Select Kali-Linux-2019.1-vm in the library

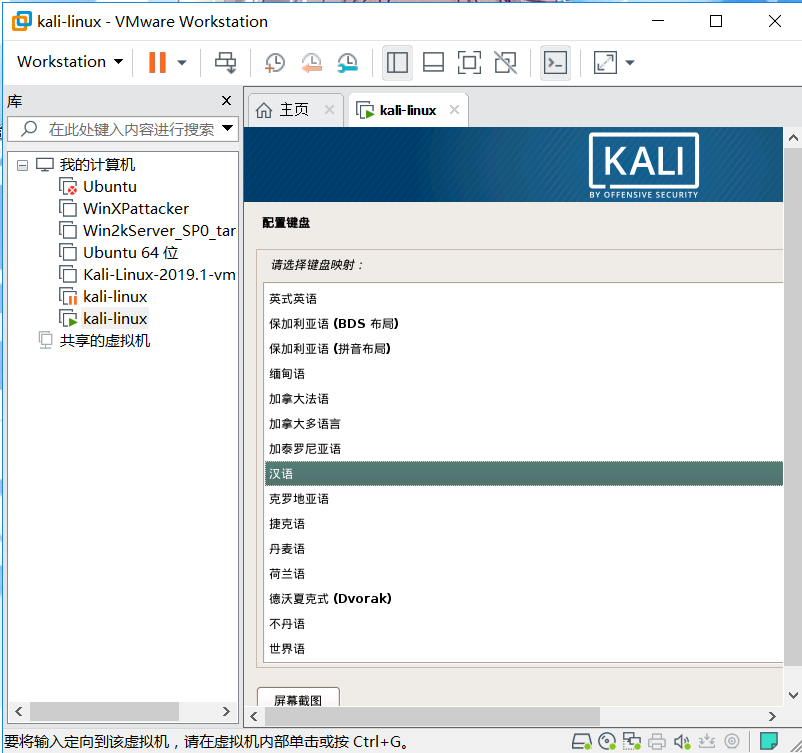pos(147,275)
